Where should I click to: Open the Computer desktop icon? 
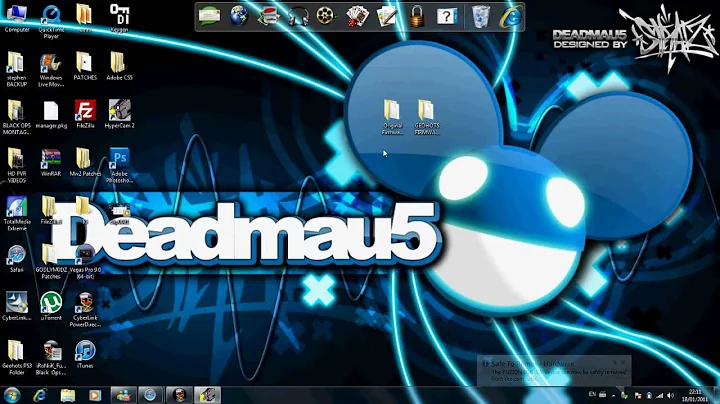pos(17,18)
